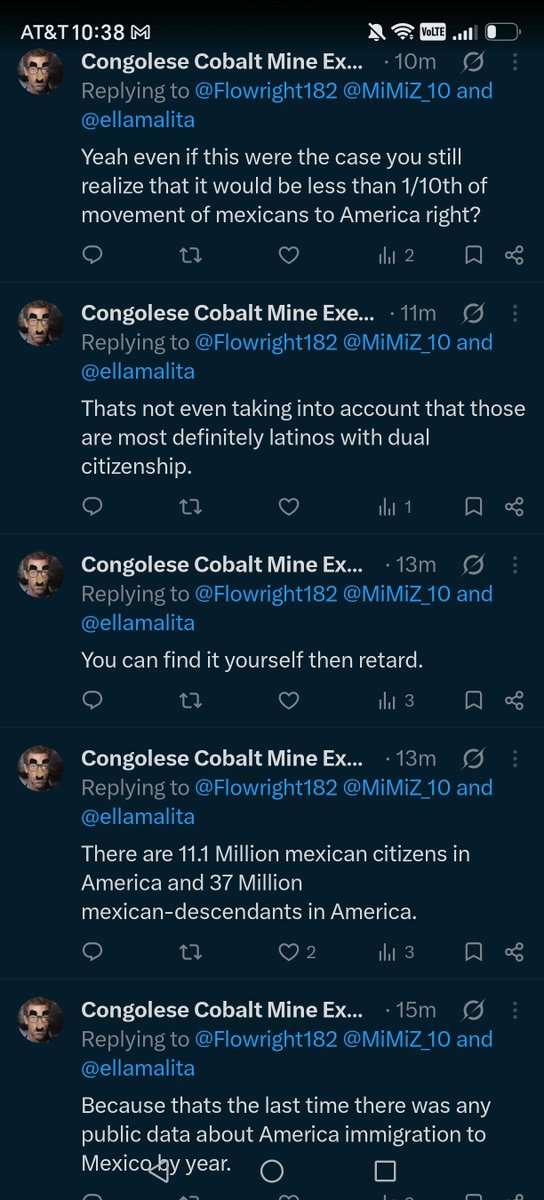
Task: Like the tweet about 11.1 Million mexican citizens
Action: click(x=298, y=951)
